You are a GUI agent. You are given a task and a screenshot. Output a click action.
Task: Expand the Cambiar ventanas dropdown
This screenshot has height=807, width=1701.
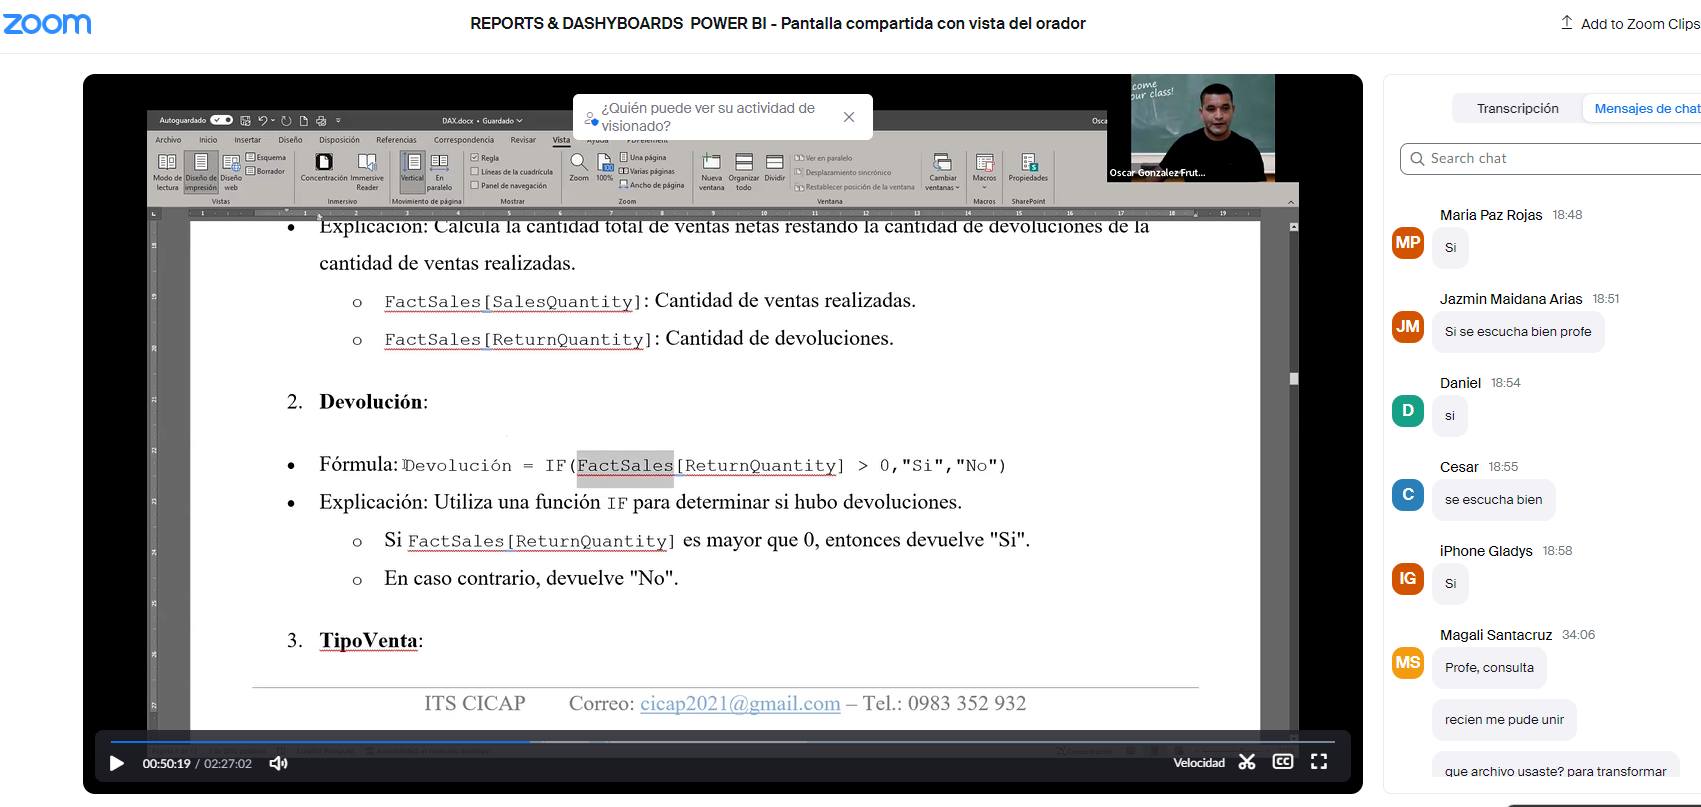[942, 171]
